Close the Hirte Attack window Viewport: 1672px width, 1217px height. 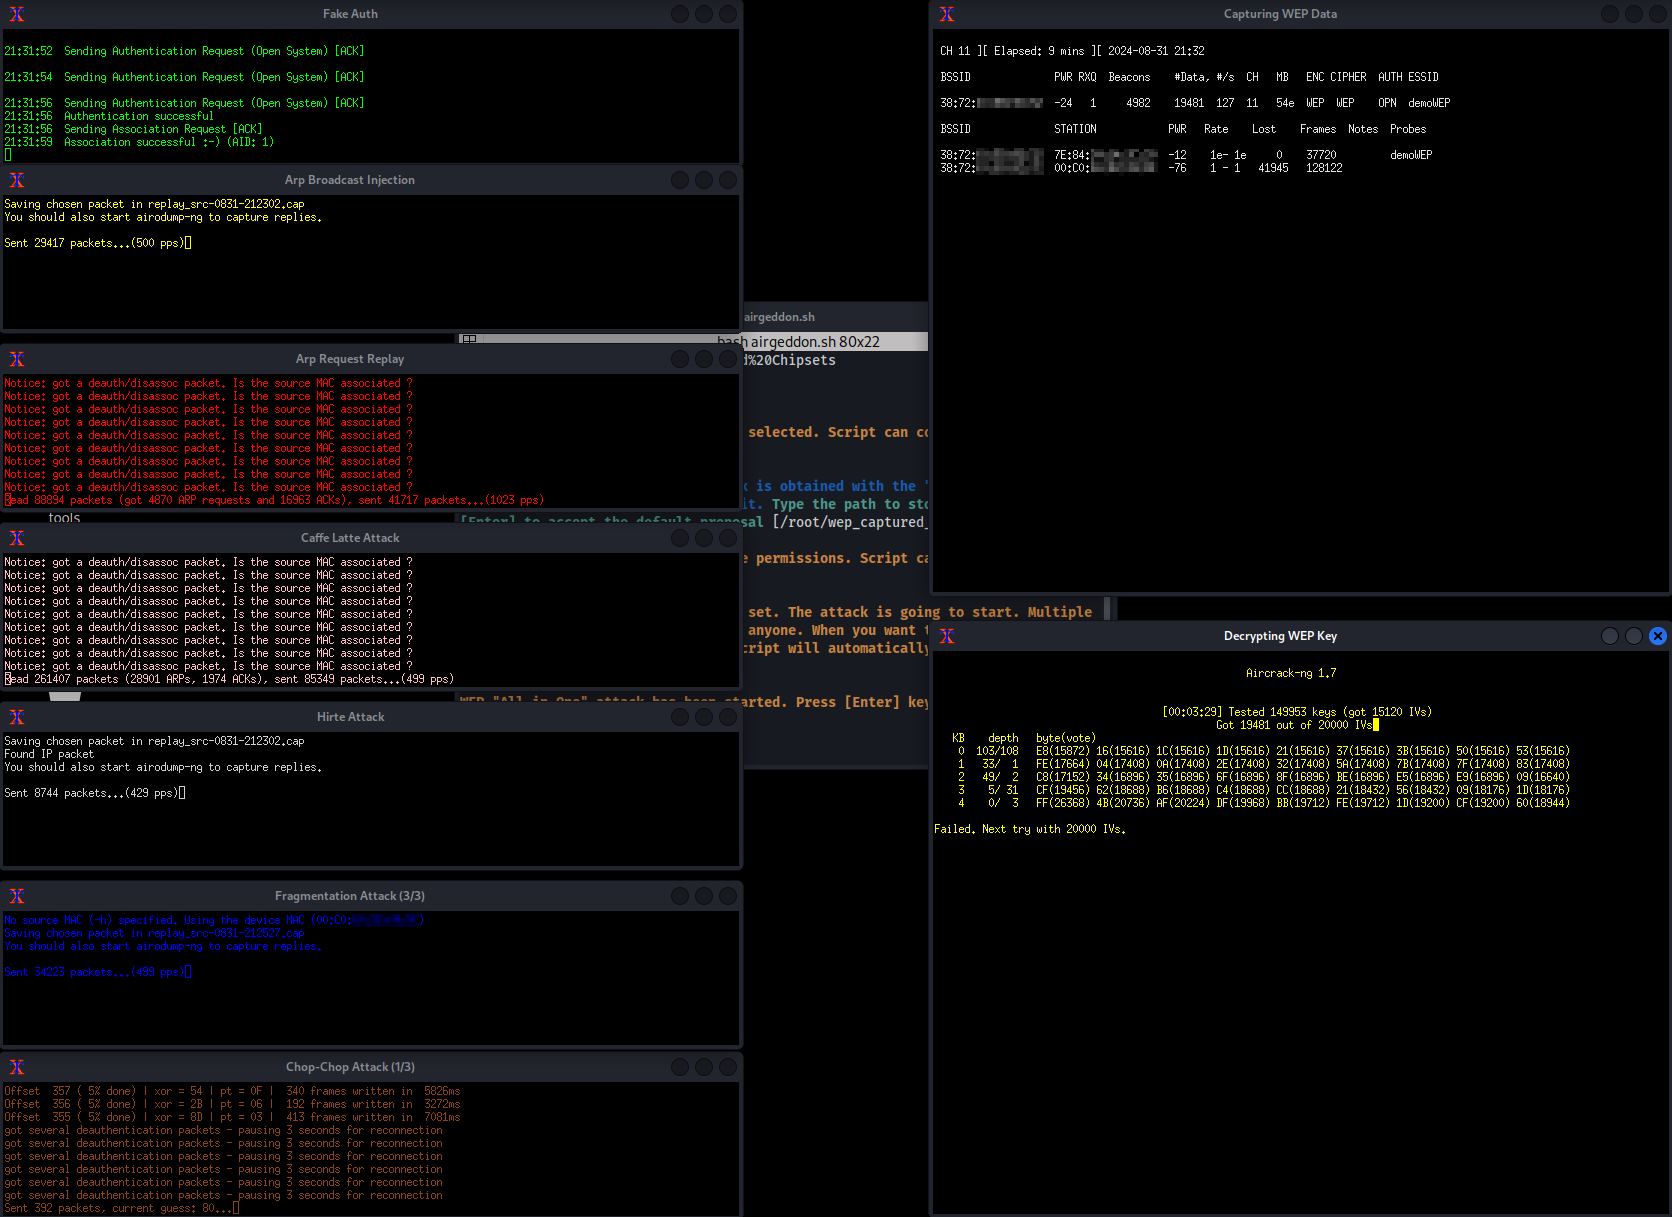tap(728, 717)
